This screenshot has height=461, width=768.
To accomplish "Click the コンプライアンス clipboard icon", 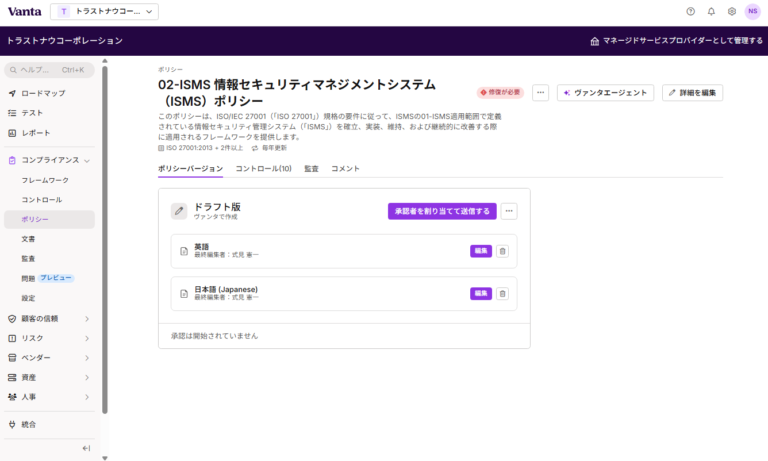I will pos(12,160).
